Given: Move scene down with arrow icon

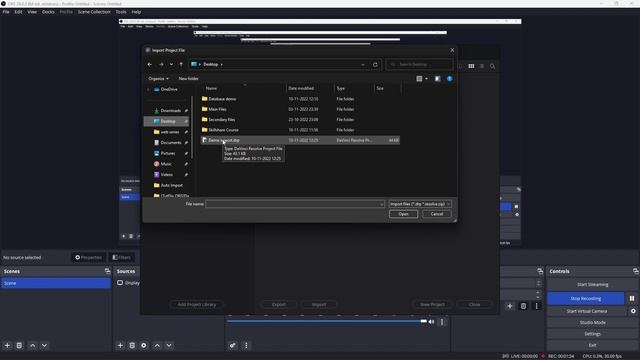Looking at the screenshot, I should click(x=44, y=345).
